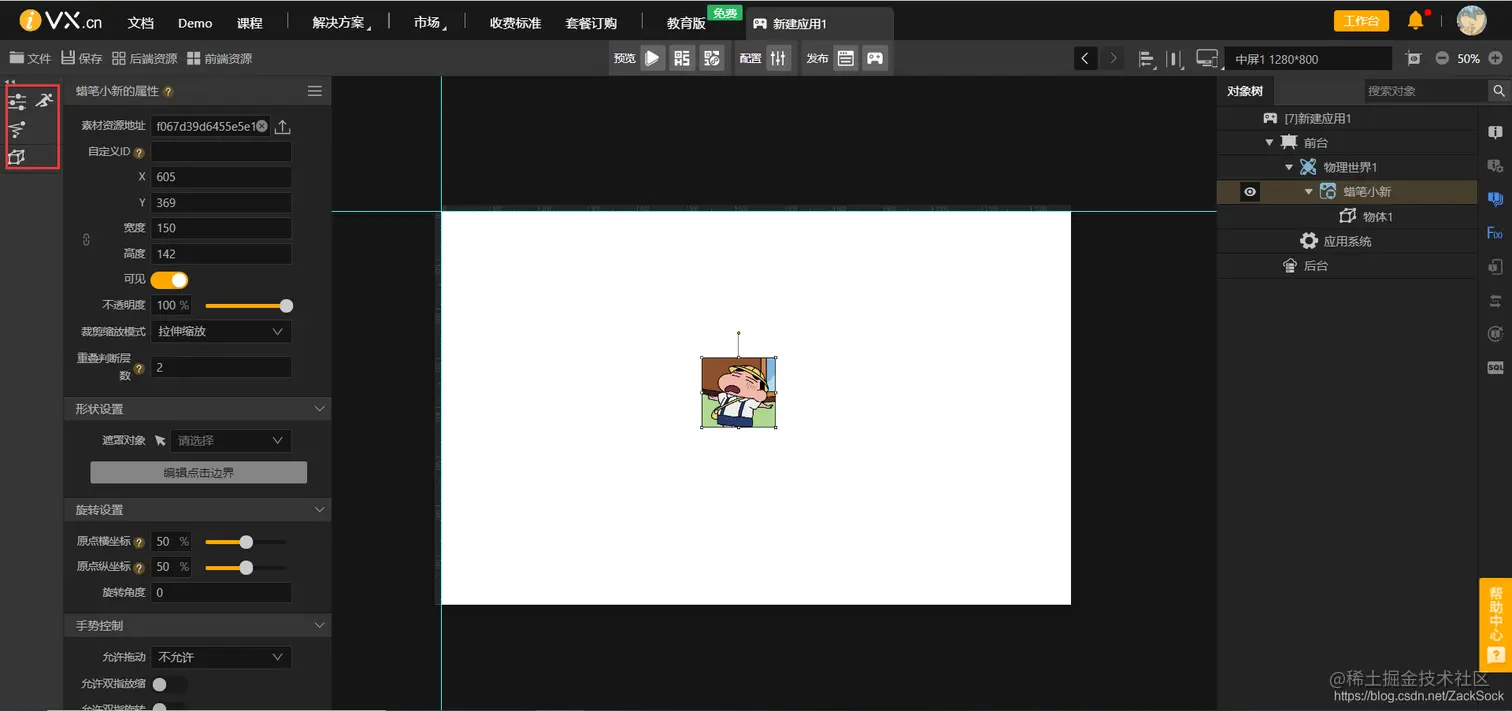Open the 课程 menu
The width and height of the screenshot is (1512, 711).
[250, 23]
